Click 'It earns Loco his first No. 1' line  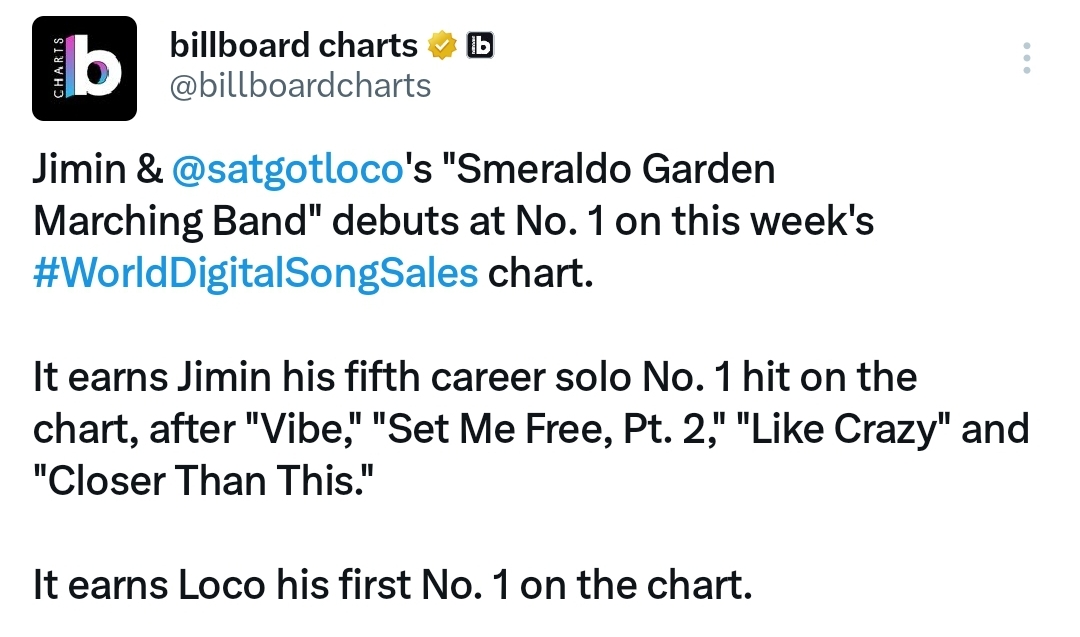(x=393, y=585)
